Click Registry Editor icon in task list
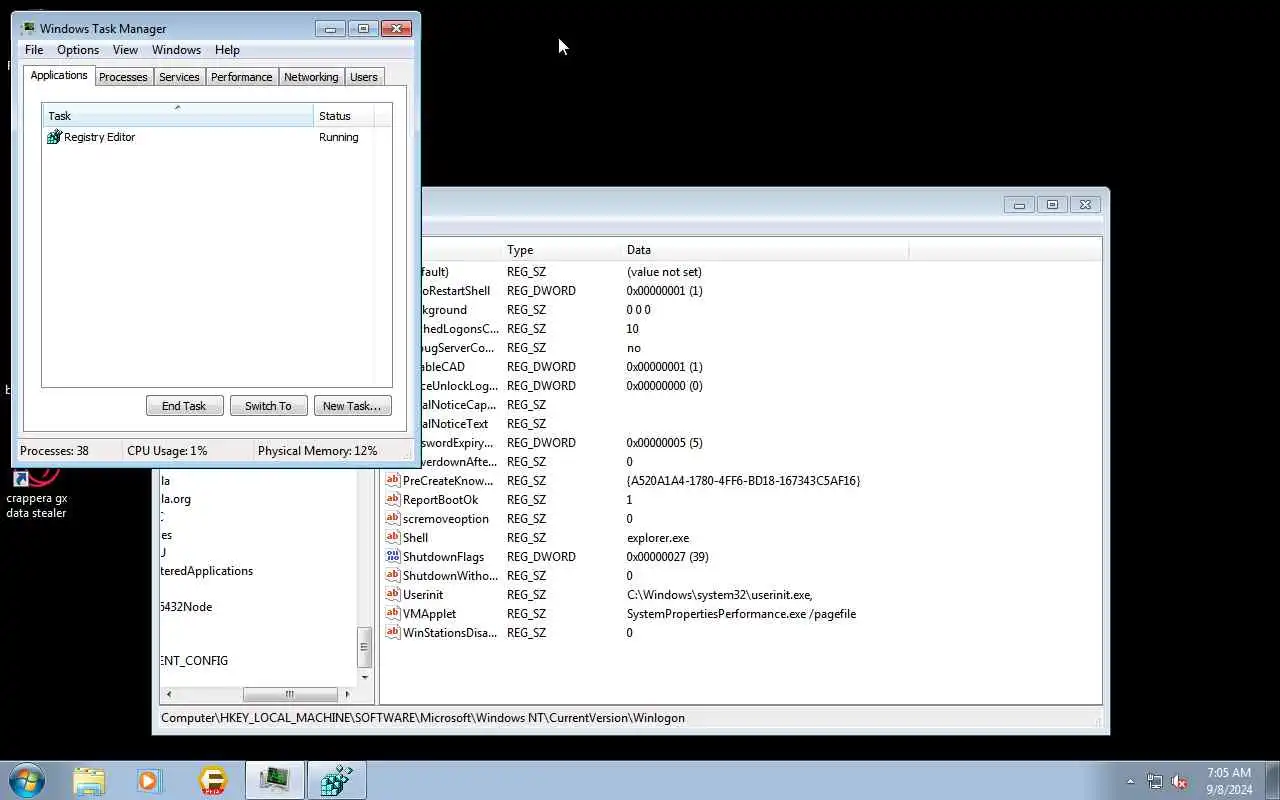 click(55, 137)
